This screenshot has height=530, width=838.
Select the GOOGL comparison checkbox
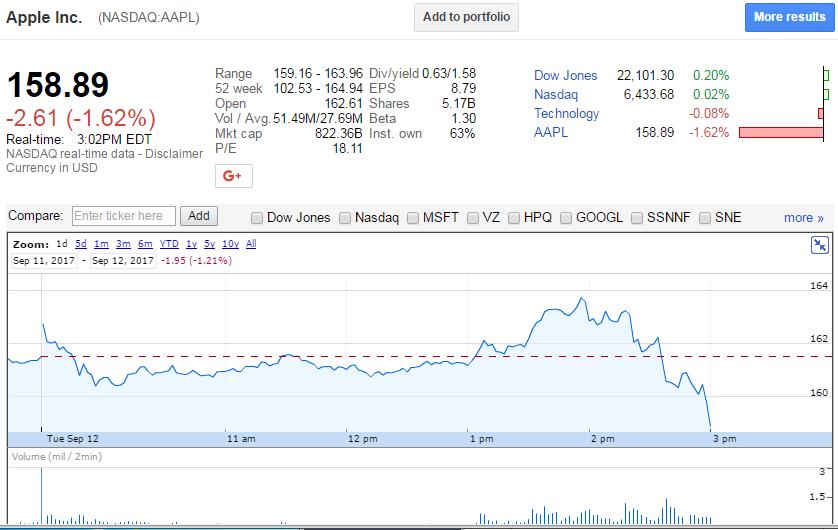click(x=566, y=218)
